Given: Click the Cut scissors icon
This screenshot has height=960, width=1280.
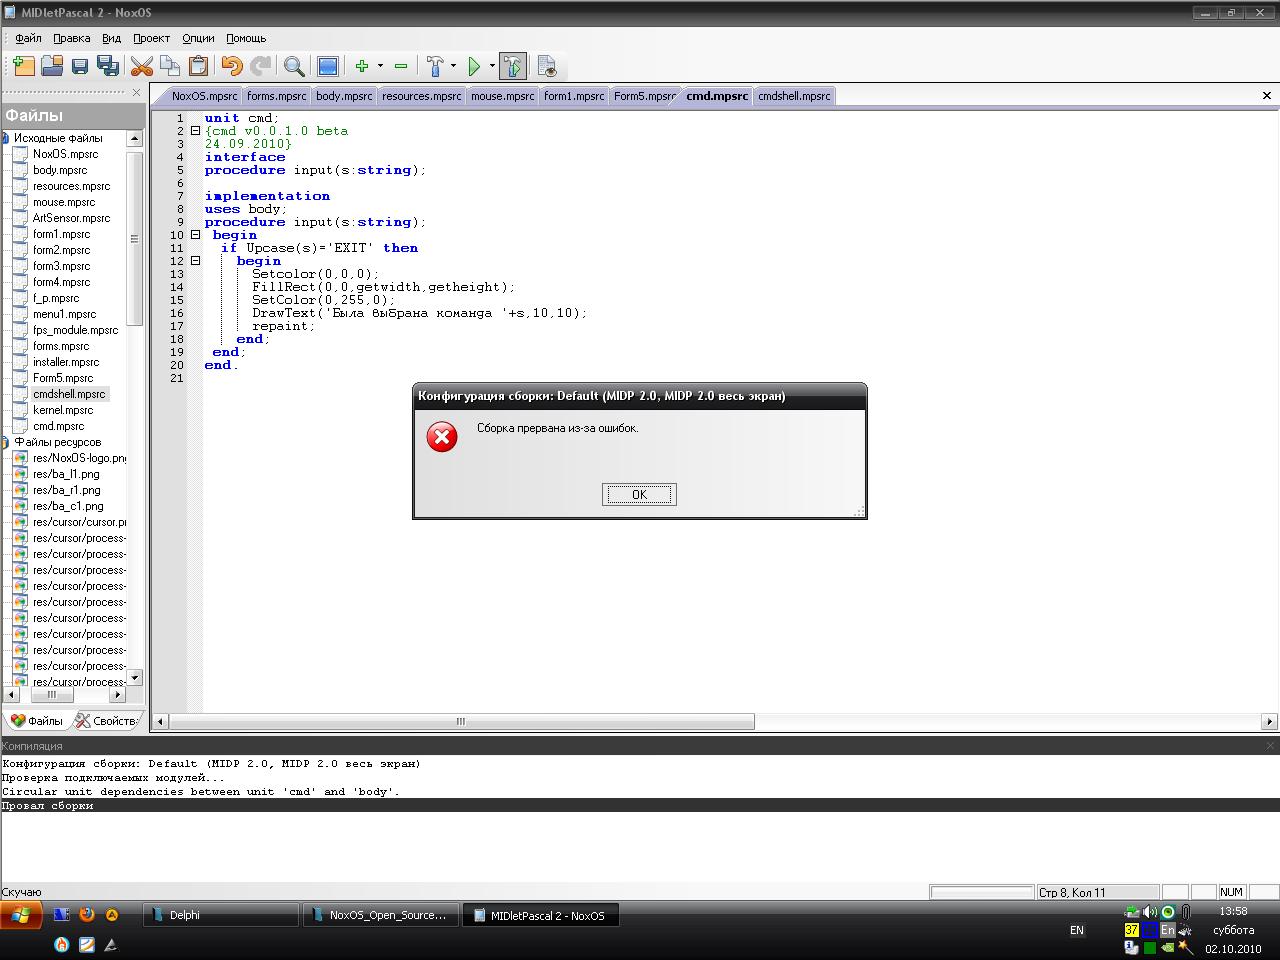Looking at the screenshot, I should coord(142,66).
